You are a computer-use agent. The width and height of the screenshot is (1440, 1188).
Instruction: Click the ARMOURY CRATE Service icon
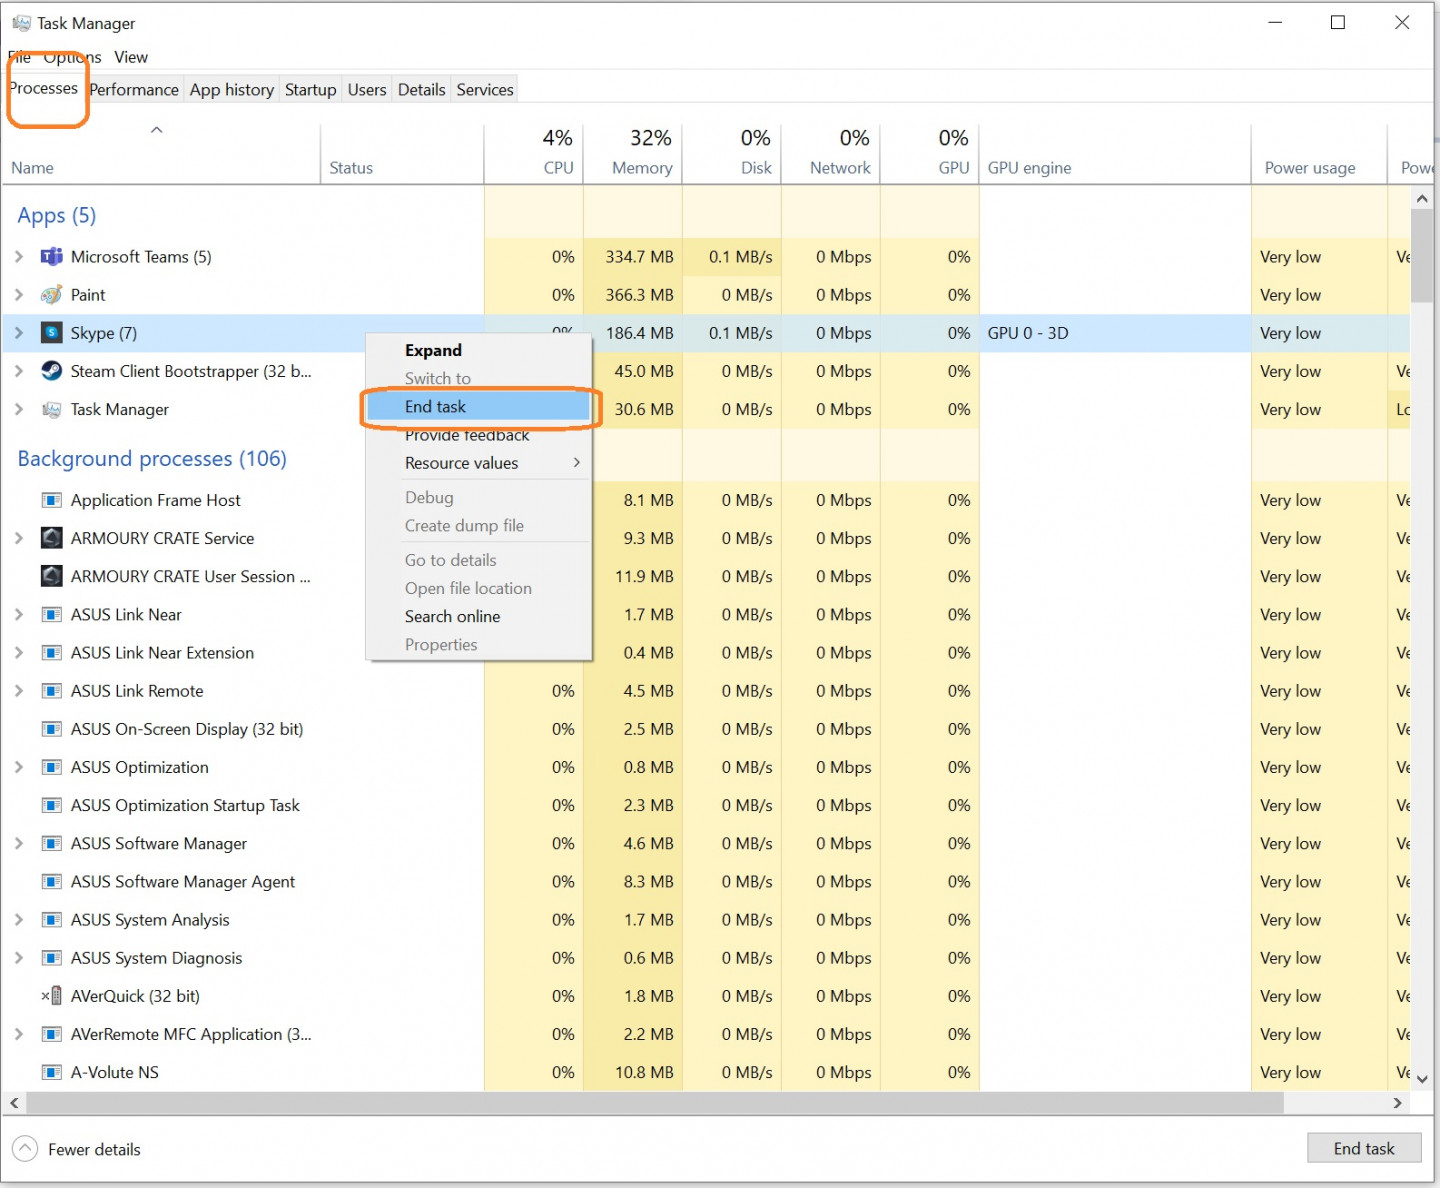click(51, 538)
